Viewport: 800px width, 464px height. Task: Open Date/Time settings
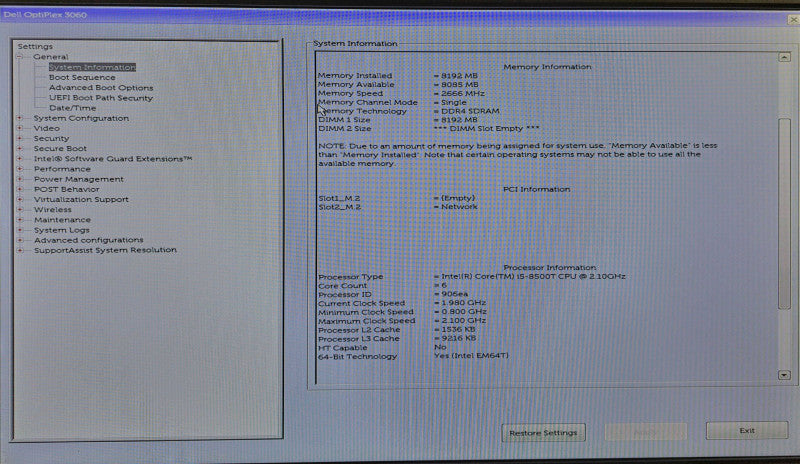[x=72, y=108]
